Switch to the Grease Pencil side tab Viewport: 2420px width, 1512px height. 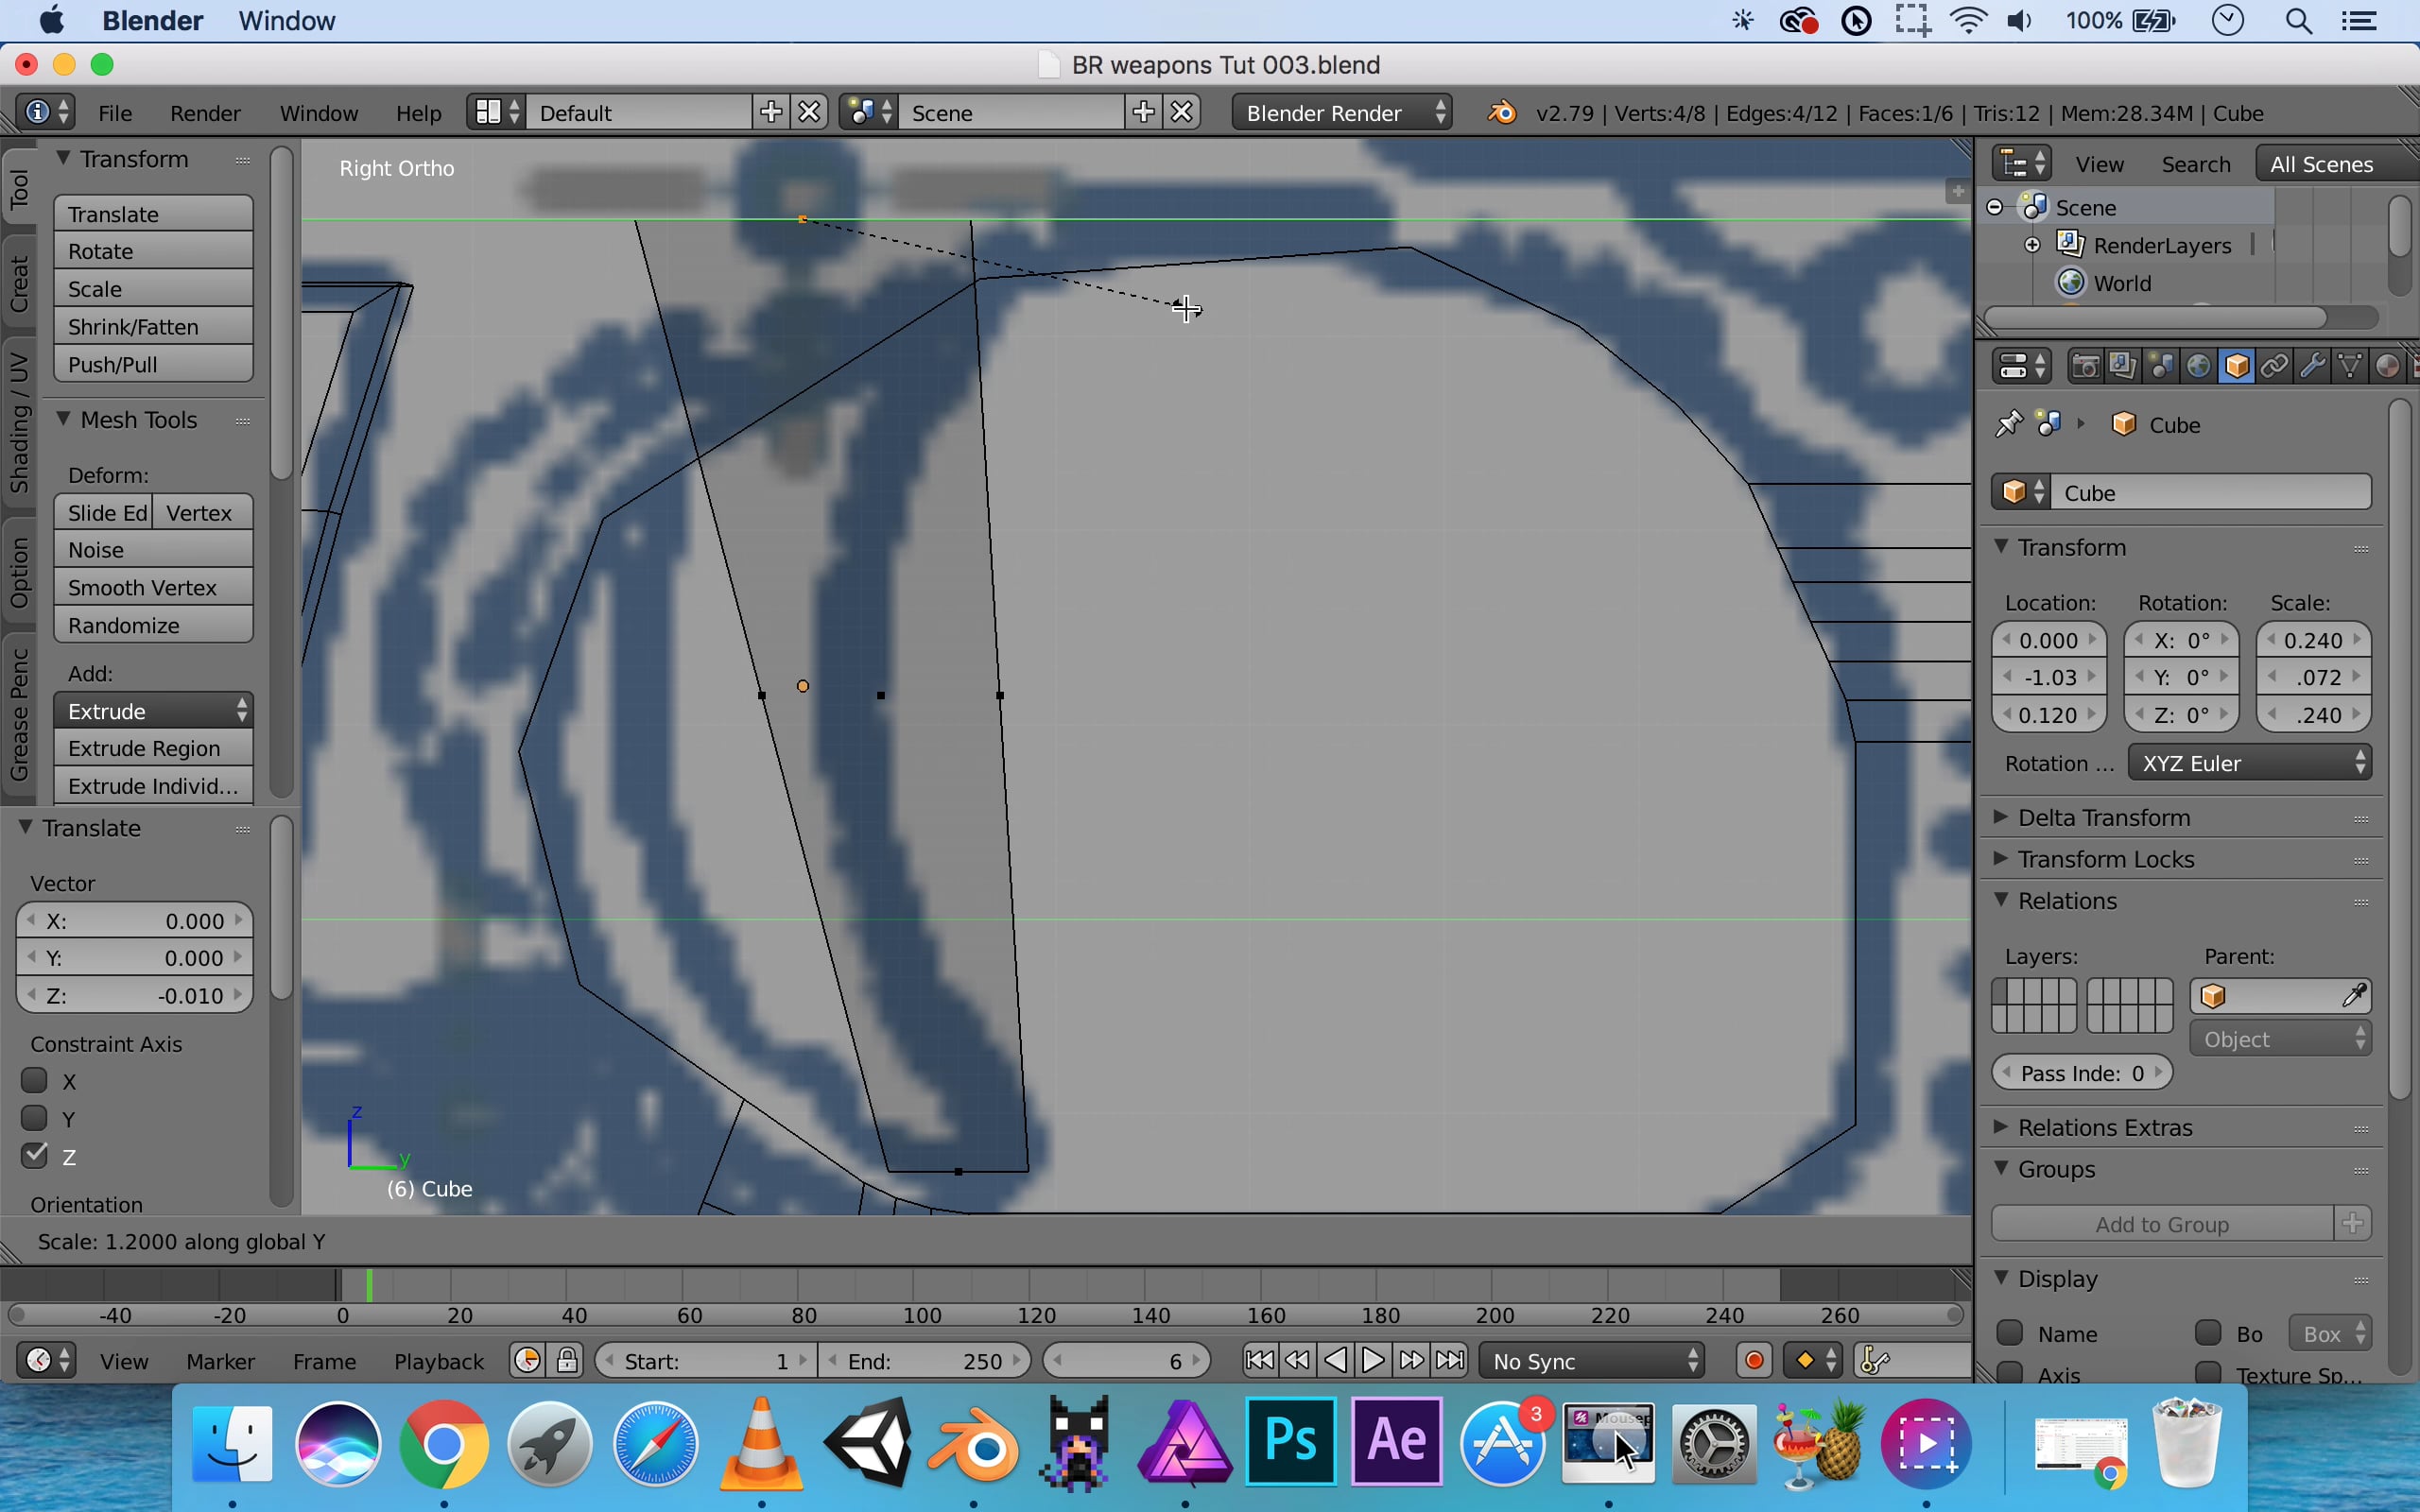(x=19, y=713)
